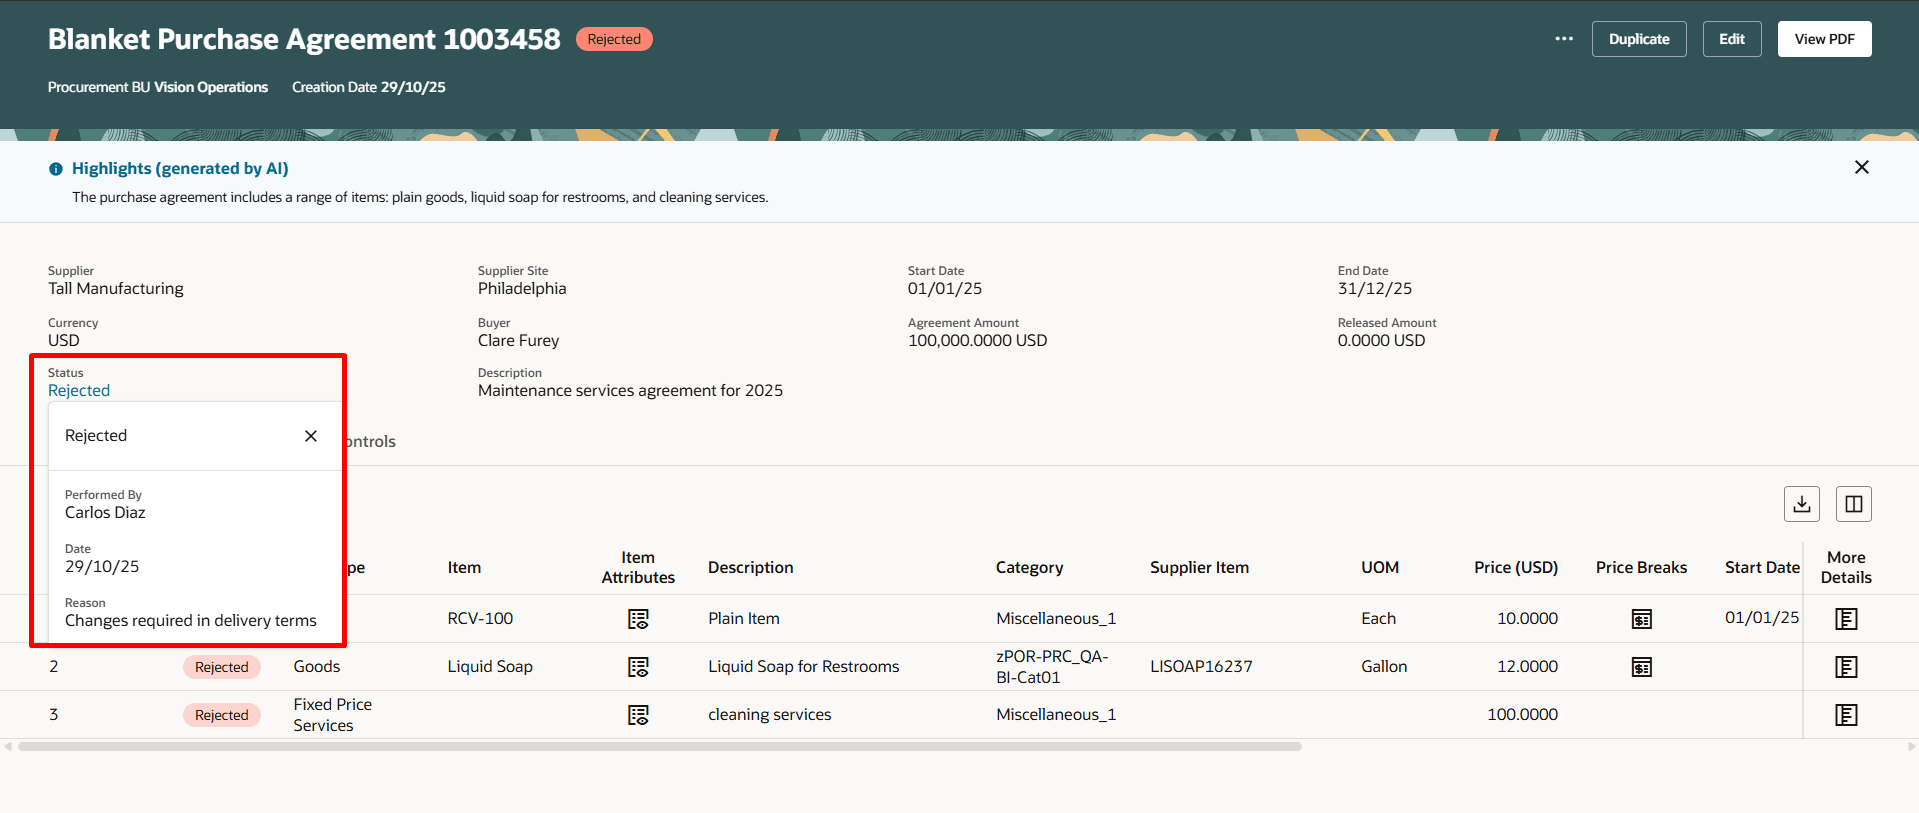Click the zPOR-PRC_QA-BI-Cat01 category cell
This screenshot has height=813, width=1919.
point(1052,667)
